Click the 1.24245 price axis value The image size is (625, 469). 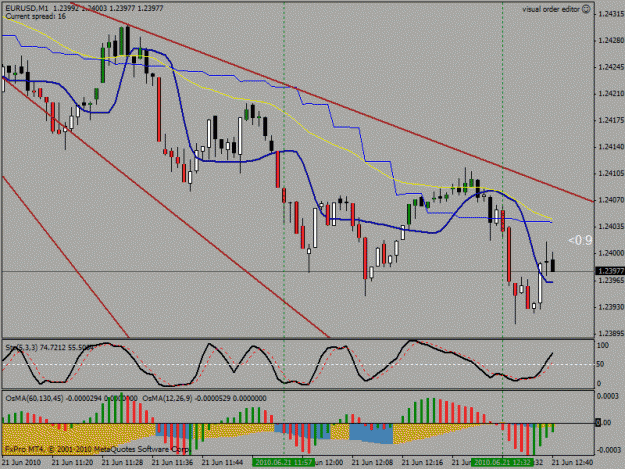click(x=611, y=67)
